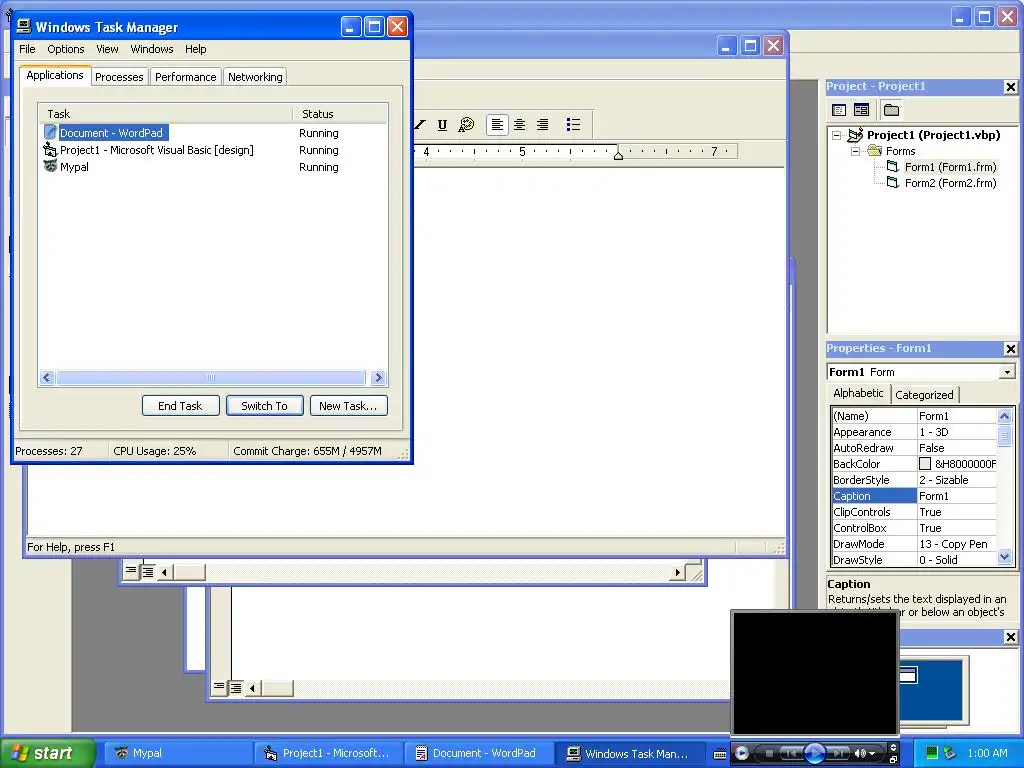The image size is (1024, 768).
Task: Select Project1 - Microsoft Visual Basic task
Action: [x=212, y=150]
